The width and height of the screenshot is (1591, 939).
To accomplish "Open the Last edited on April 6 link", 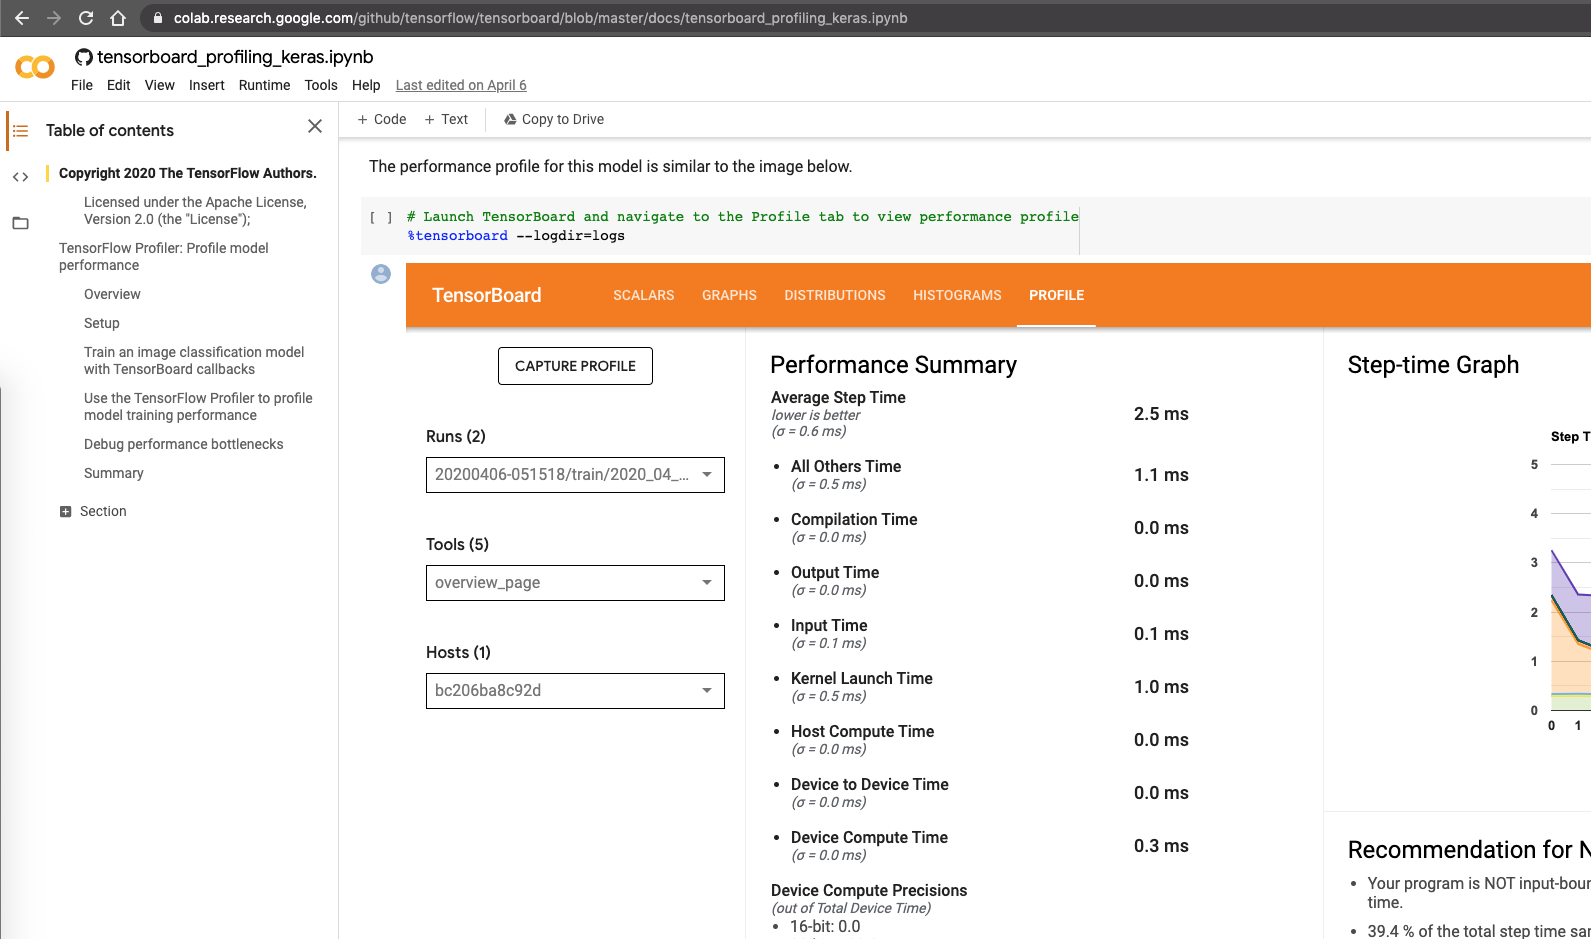I will click(x=461, y=85).
